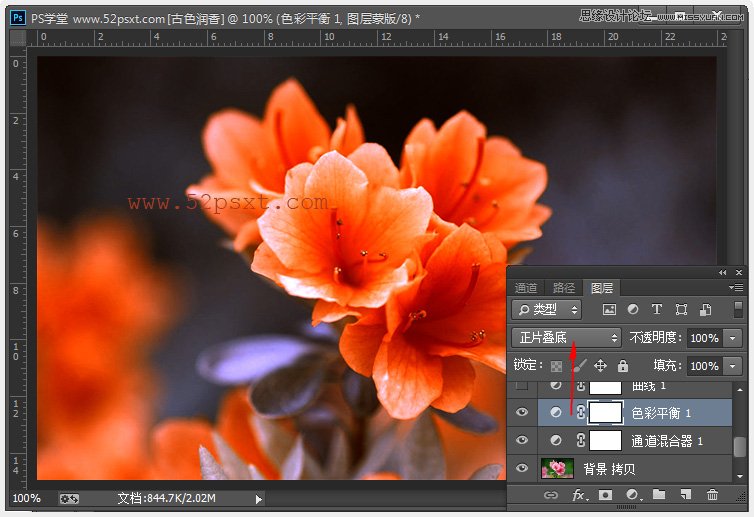Hide the 背景 拷贝 layer
Viewport: 754px width, 517px height.
522,468
